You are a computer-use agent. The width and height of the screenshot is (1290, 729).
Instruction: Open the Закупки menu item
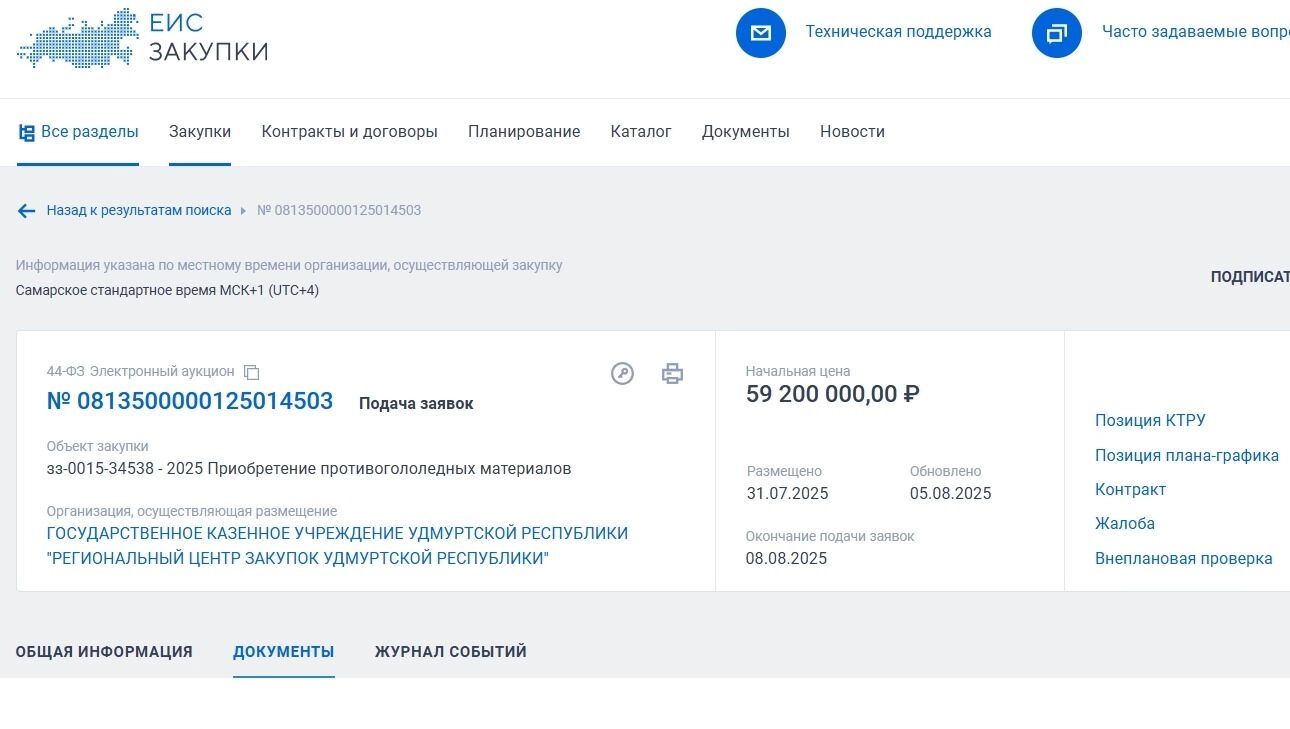200,132
